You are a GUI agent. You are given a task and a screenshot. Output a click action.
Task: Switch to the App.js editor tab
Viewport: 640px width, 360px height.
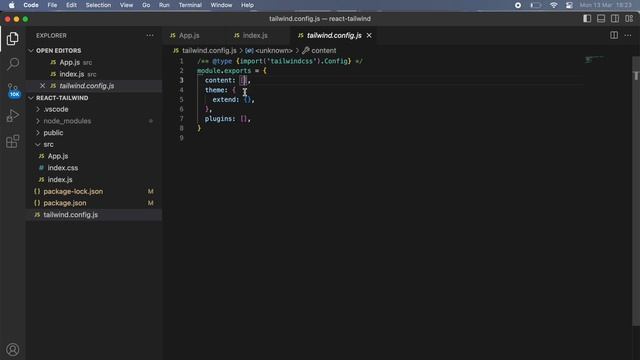click(x=194, y=36)
